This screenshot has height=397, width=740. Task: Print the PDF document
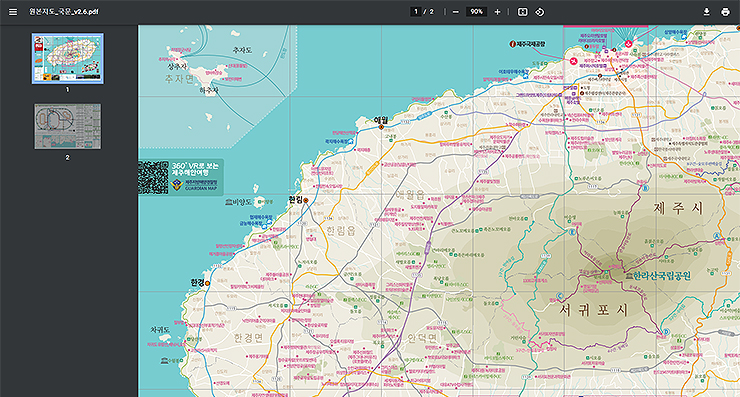pos(725,12)
